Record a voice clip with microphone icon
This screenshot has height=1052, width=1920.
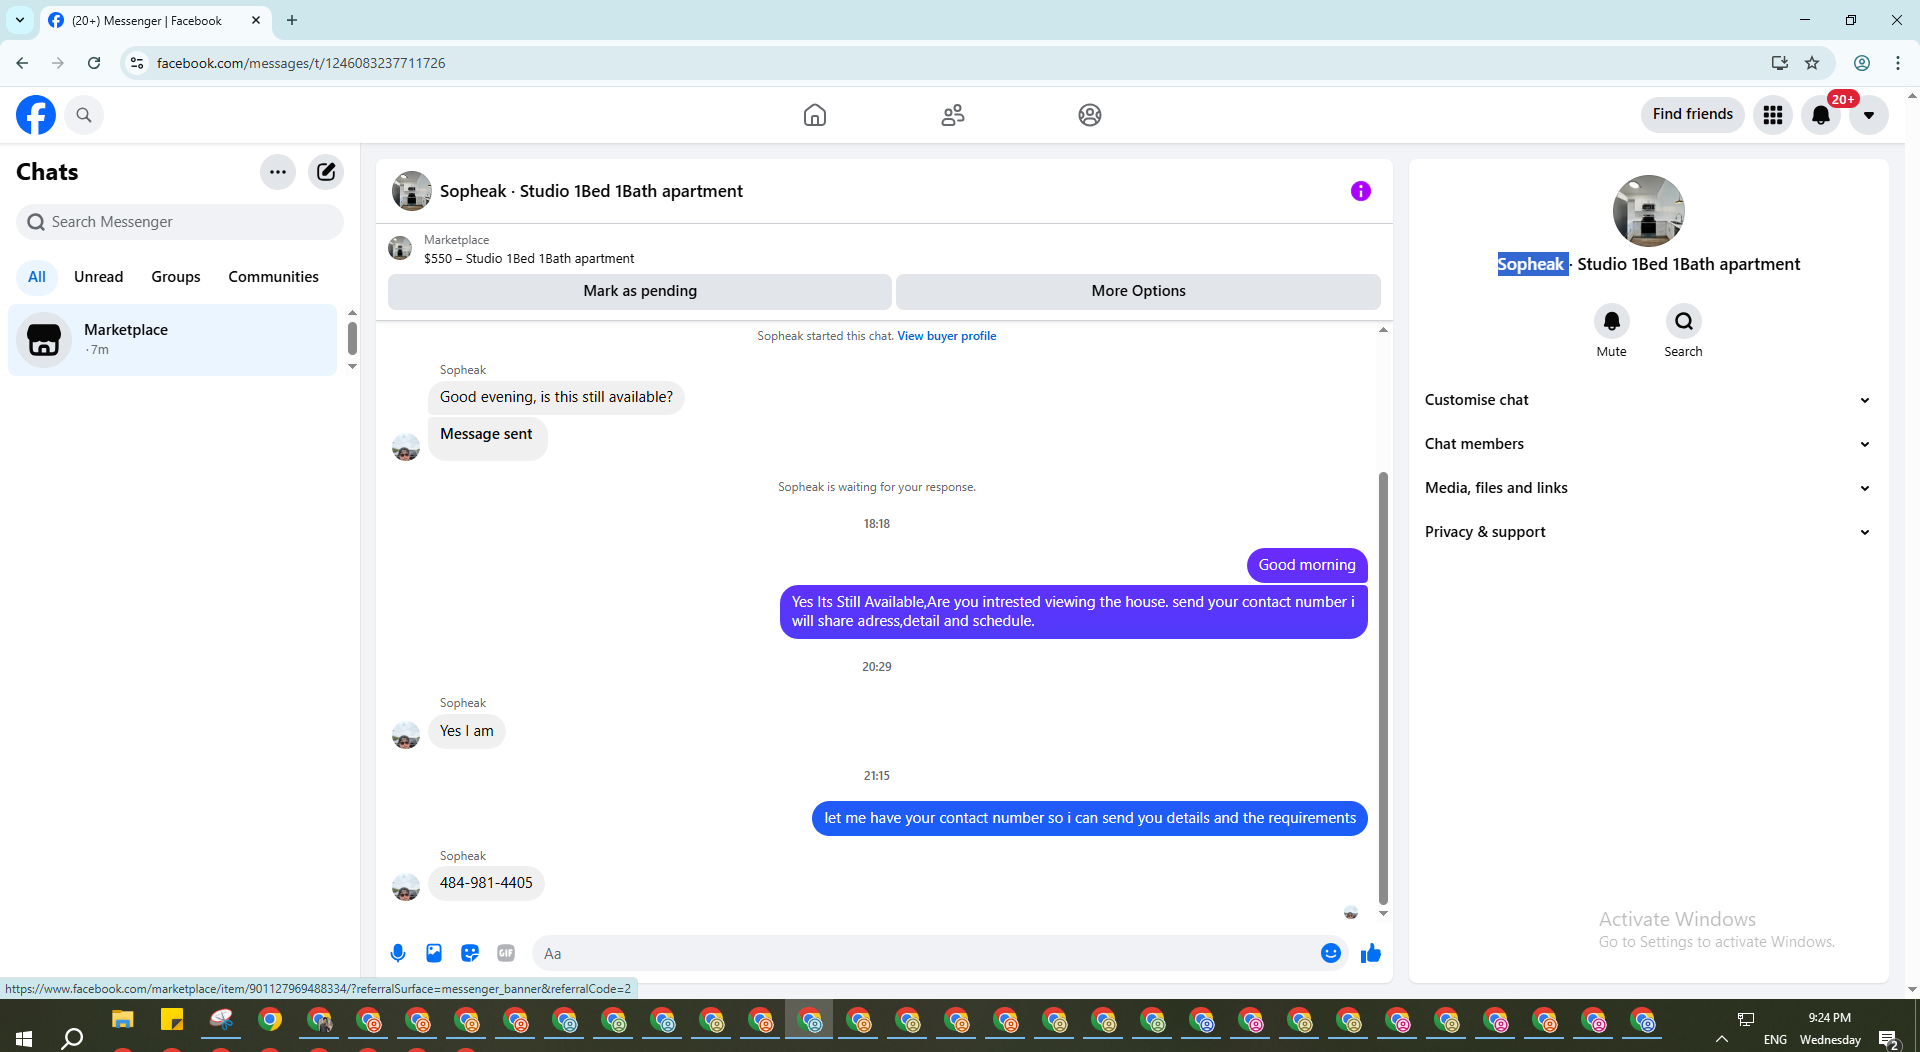pyautogui.click(x=398, y=953)
